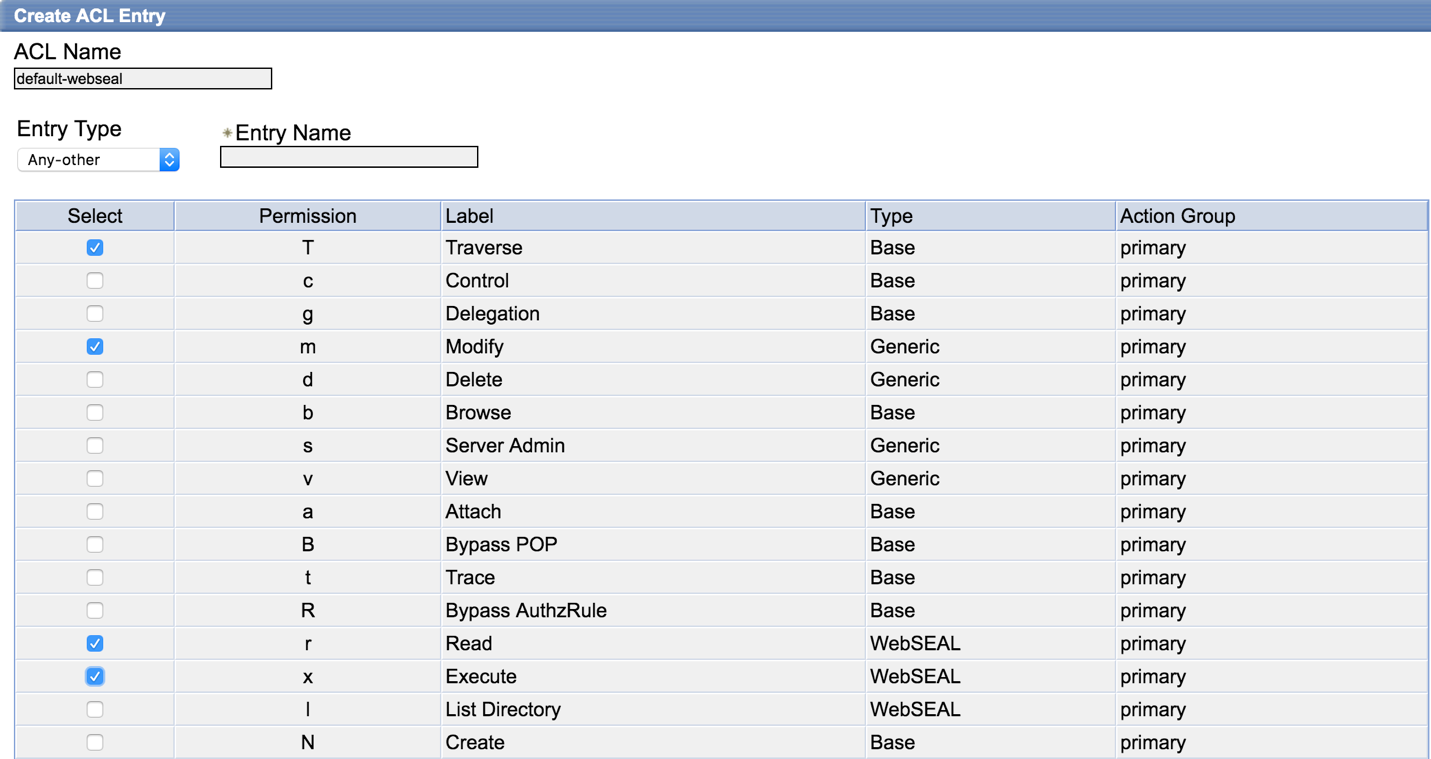Screen dimensions: 1431x759
Task: Enable the View permission checkbox
Action: coord(94,478)
